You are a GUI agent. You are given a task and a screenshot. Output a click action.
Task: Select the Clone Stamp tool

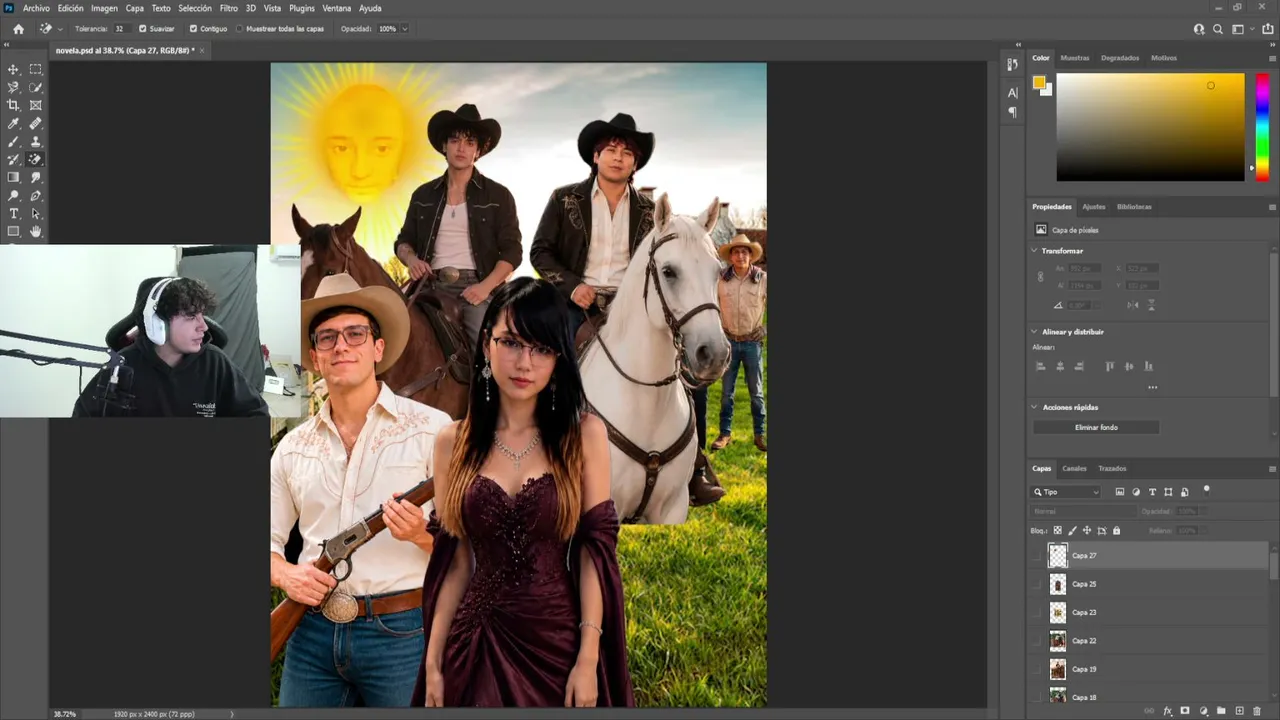click(36, 141)
